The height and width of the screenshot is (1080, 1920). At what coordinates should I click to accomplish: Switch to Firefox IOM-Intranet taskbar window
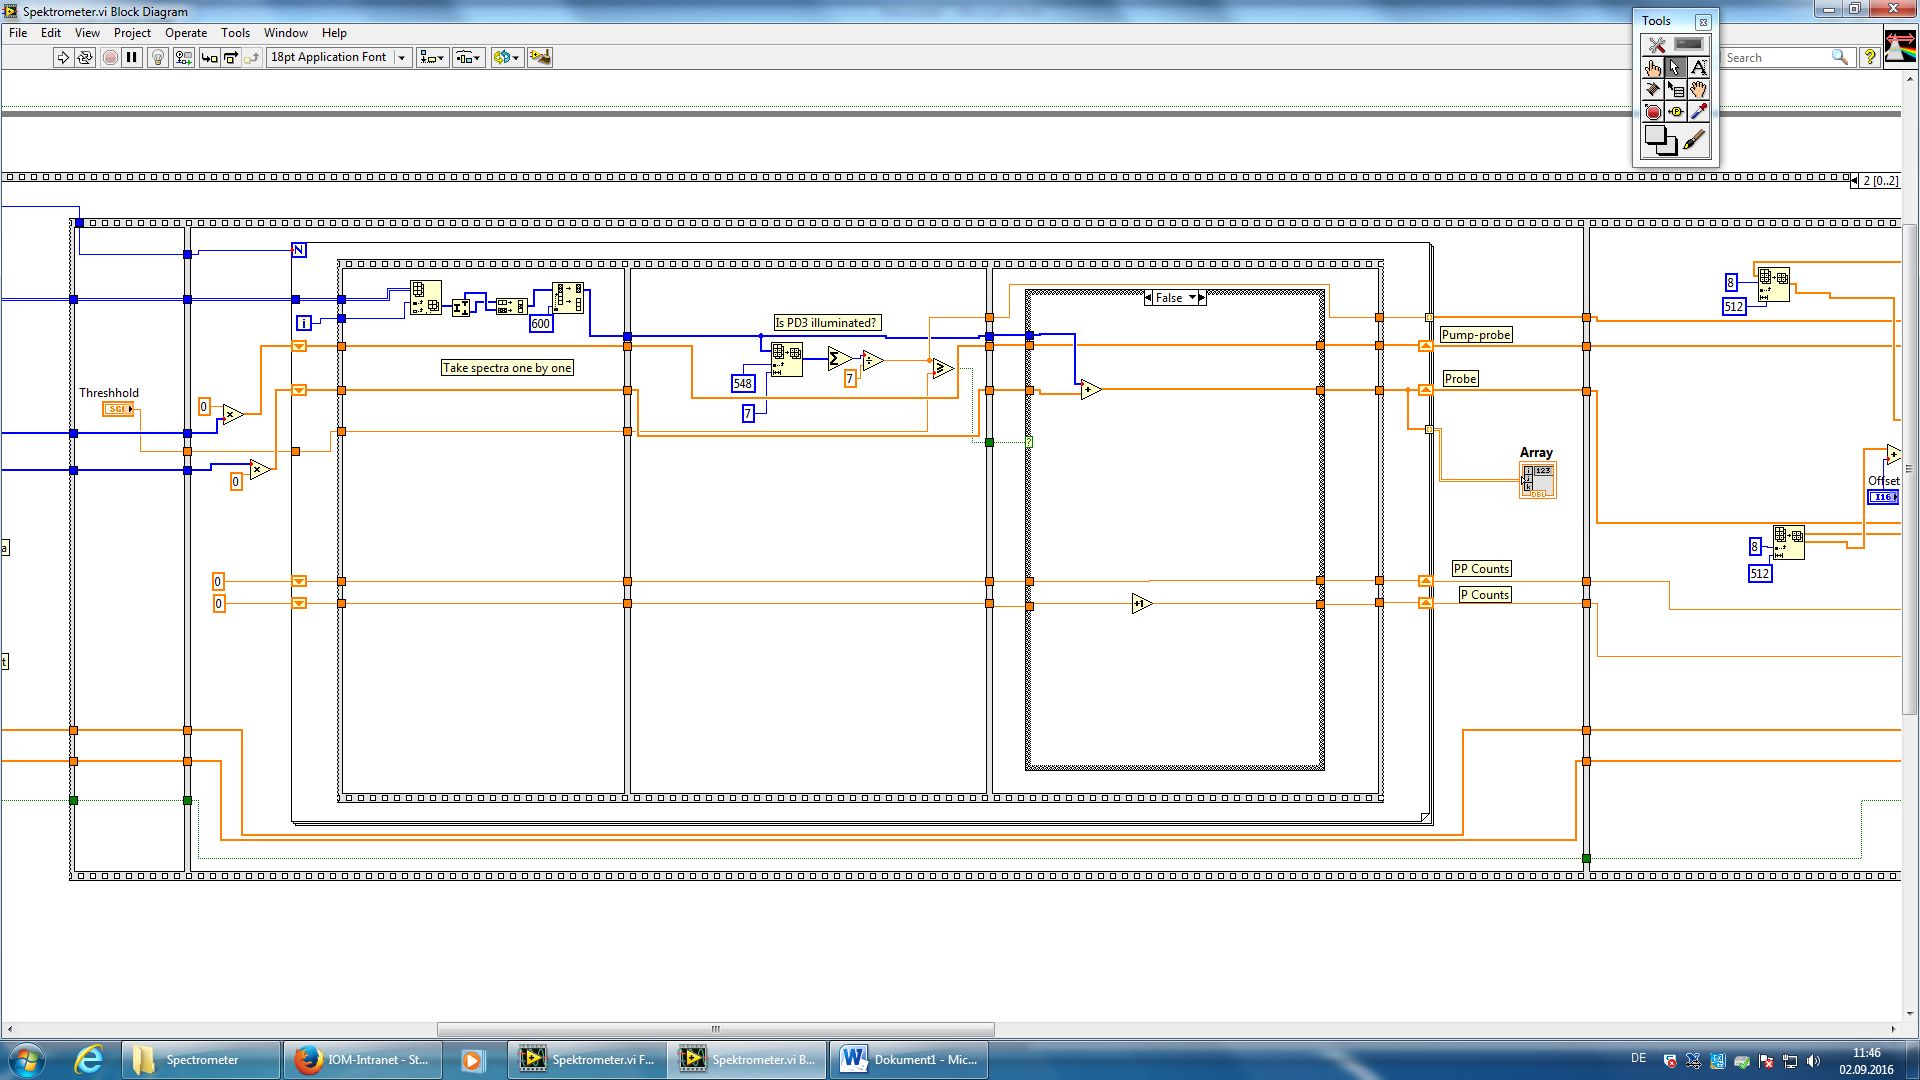pyautogui.click(x=363, y=1059)
